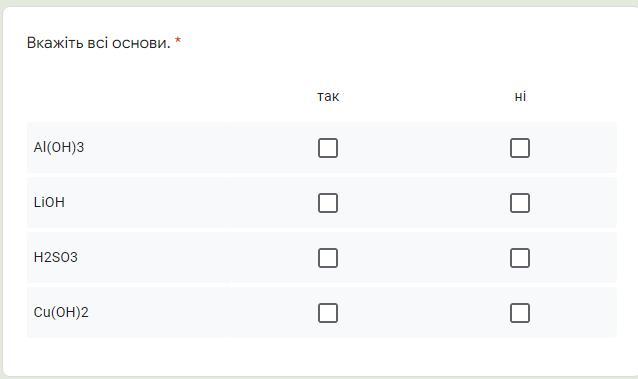The width and height of the screenshot is (638, 379).
Task: Click the Cu(OH)2 row label
Action: pyautogui.click(x=61, y=312)
